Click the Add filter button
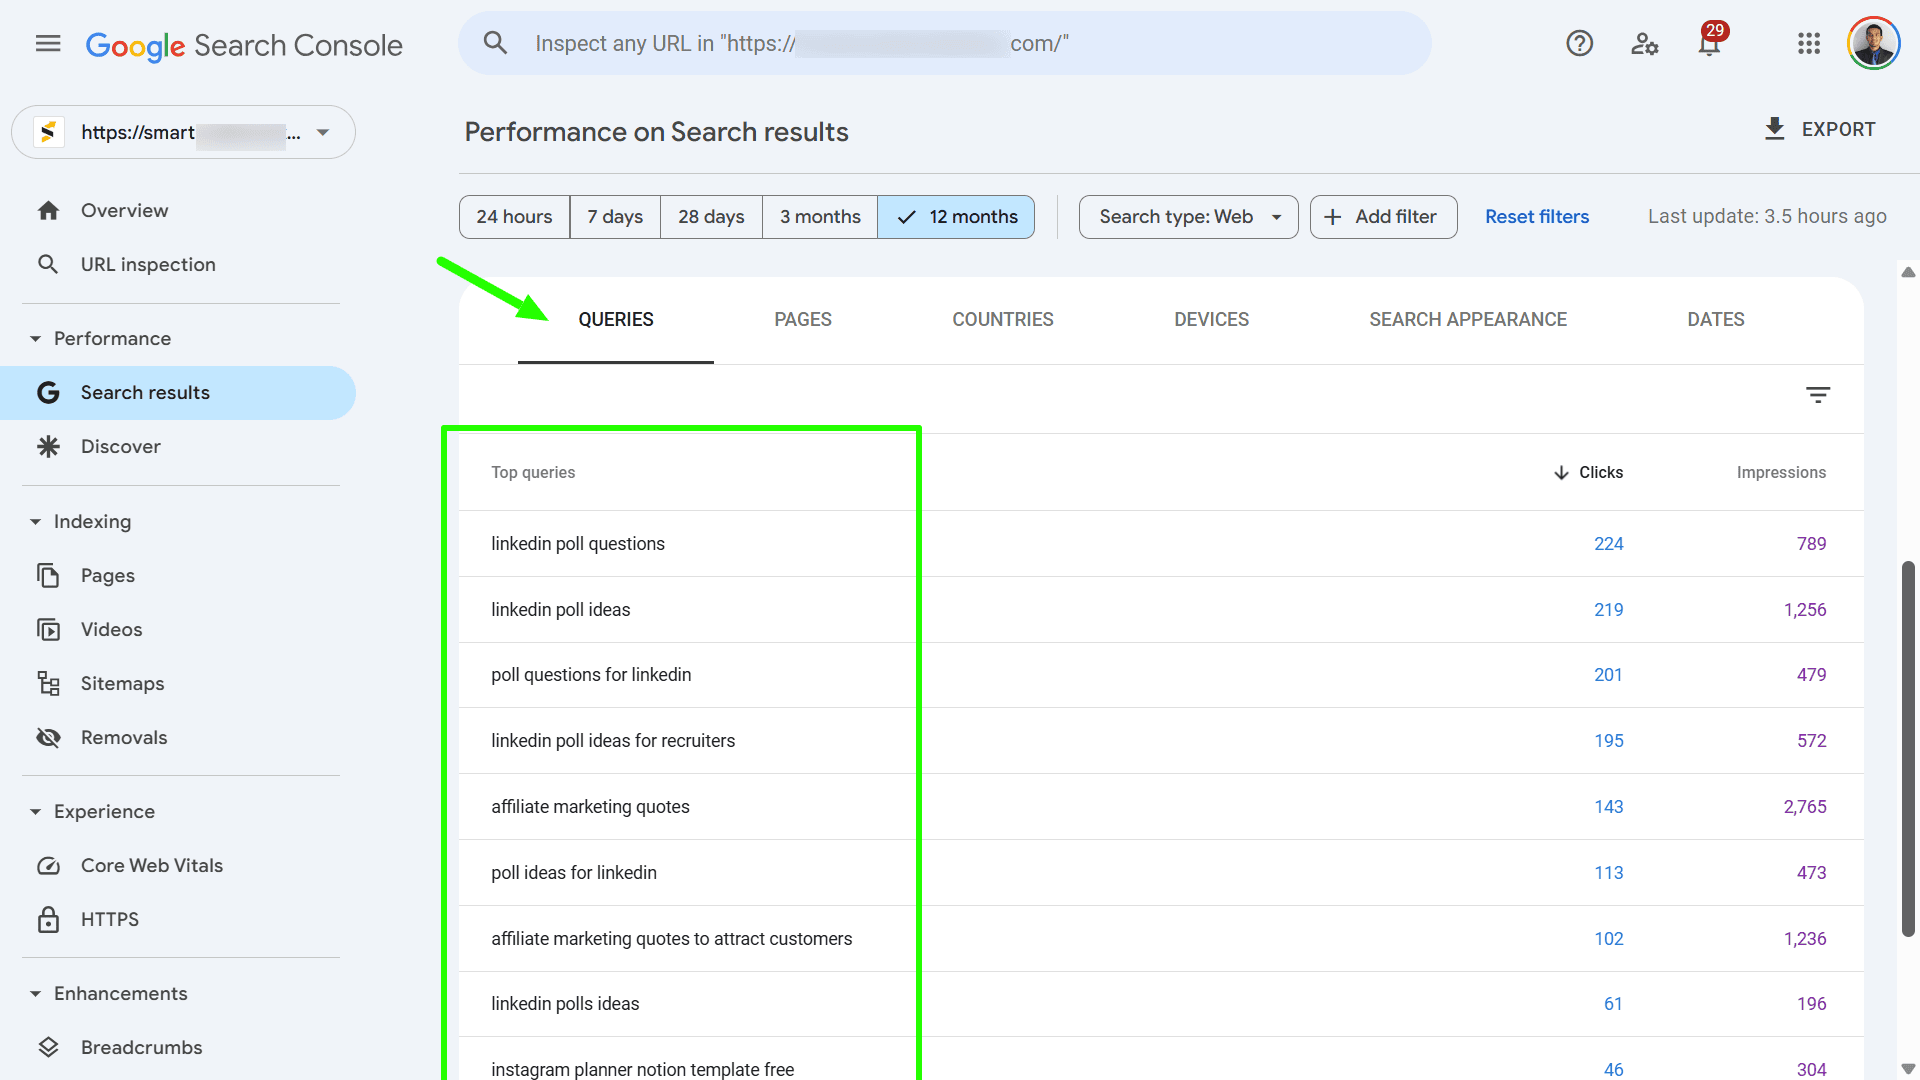Image resolution: width=1920 pixels, height=1080 pixels. (1384, 217)
